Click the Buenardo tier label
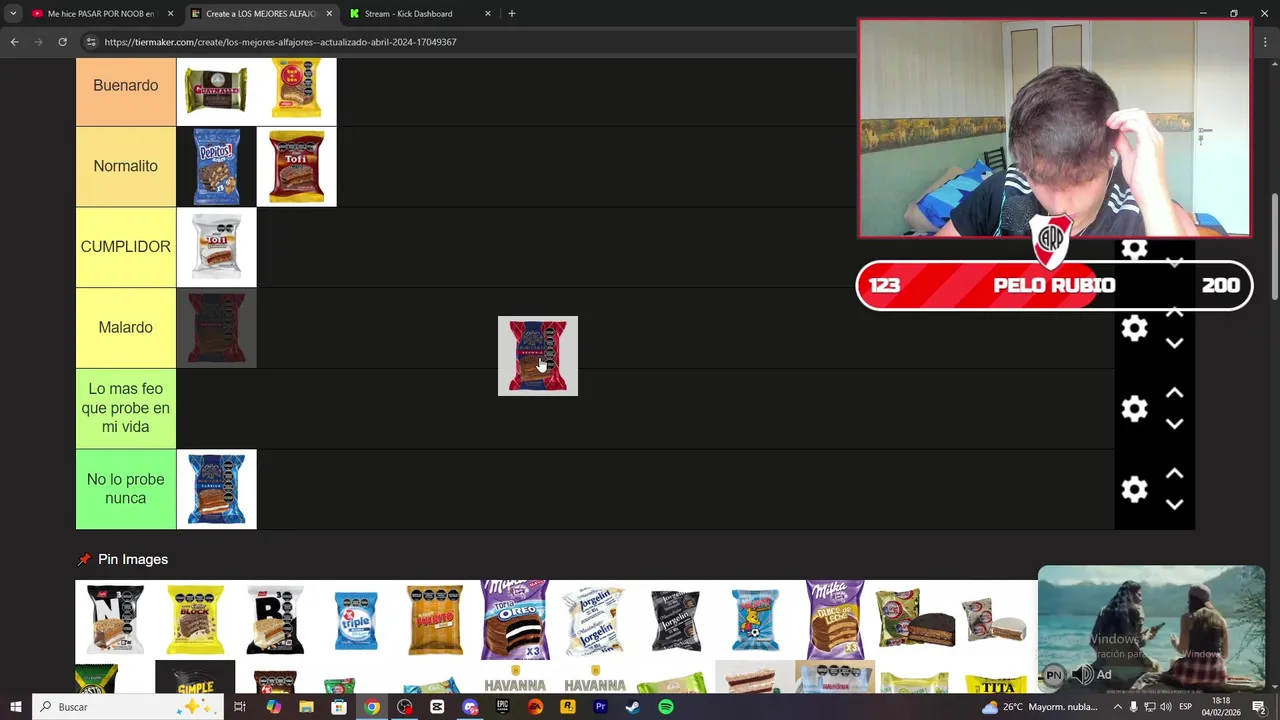The width and height of the screenshot is (1280, 720). [126, 86]
